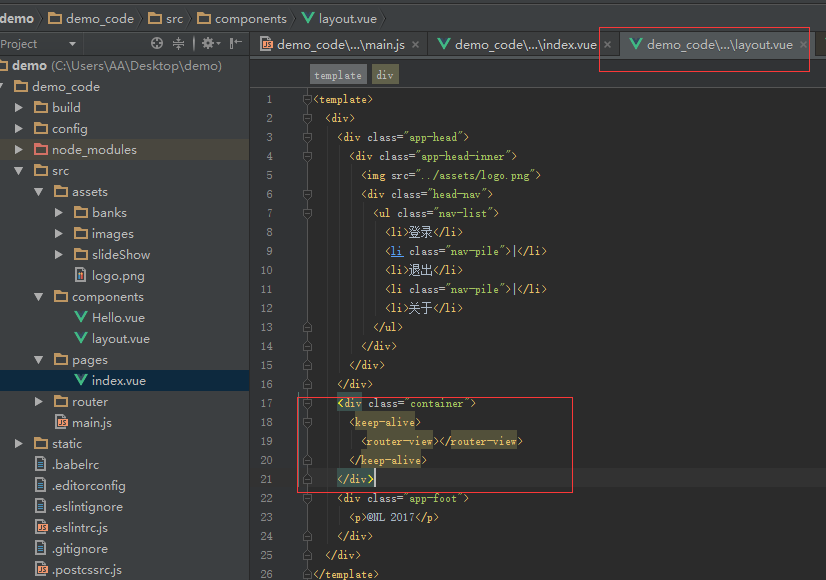Select the .eslintignore file
This screenshot has height=580, width=826.
click(x=124, y=507)
